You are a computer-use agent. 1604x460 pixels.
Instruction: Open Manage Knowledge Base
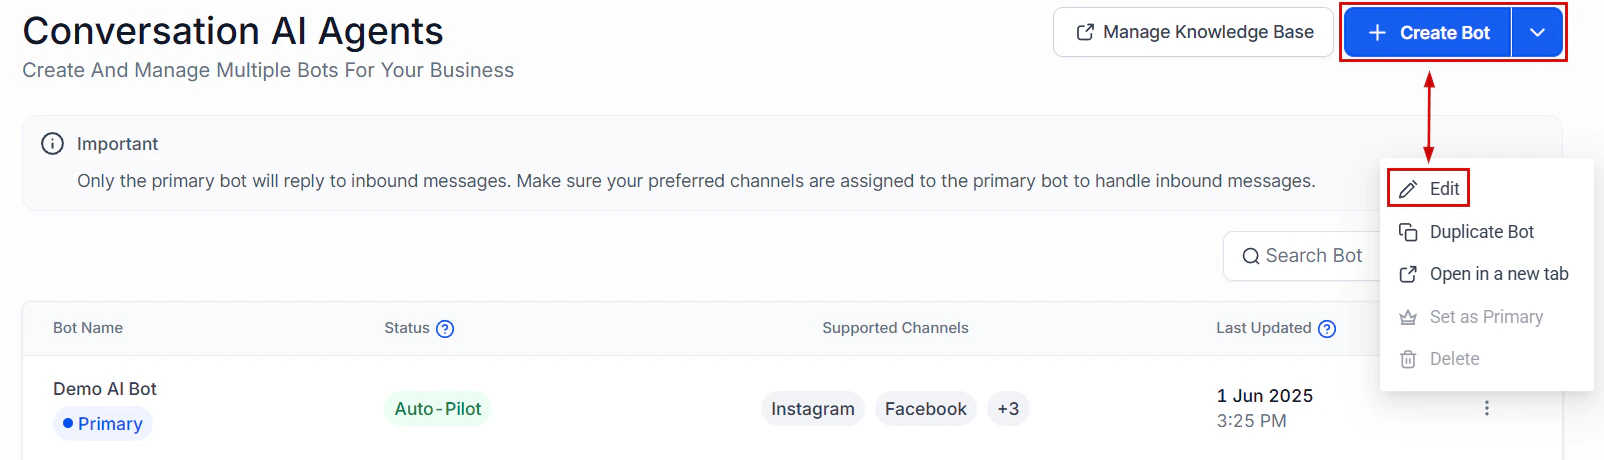(1193, 33)
